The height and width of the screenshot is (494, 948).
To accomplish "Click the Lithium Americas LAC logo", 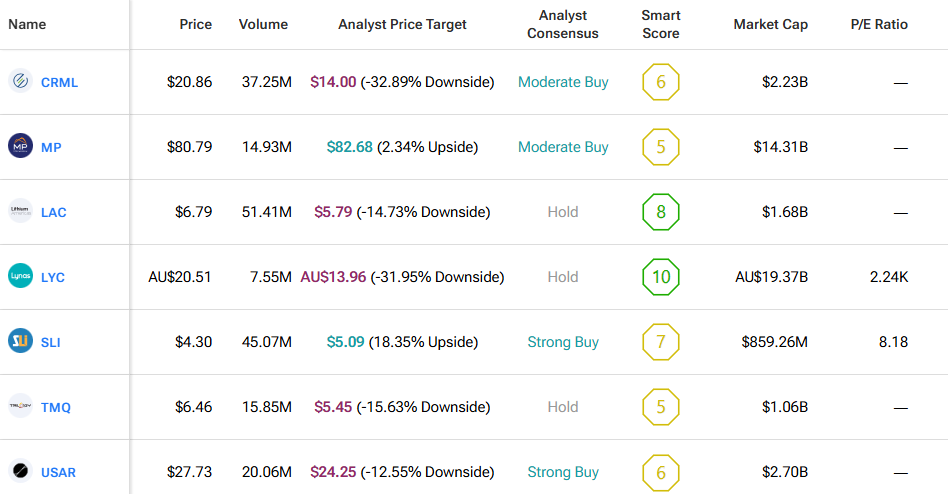I will pos(20,212).
